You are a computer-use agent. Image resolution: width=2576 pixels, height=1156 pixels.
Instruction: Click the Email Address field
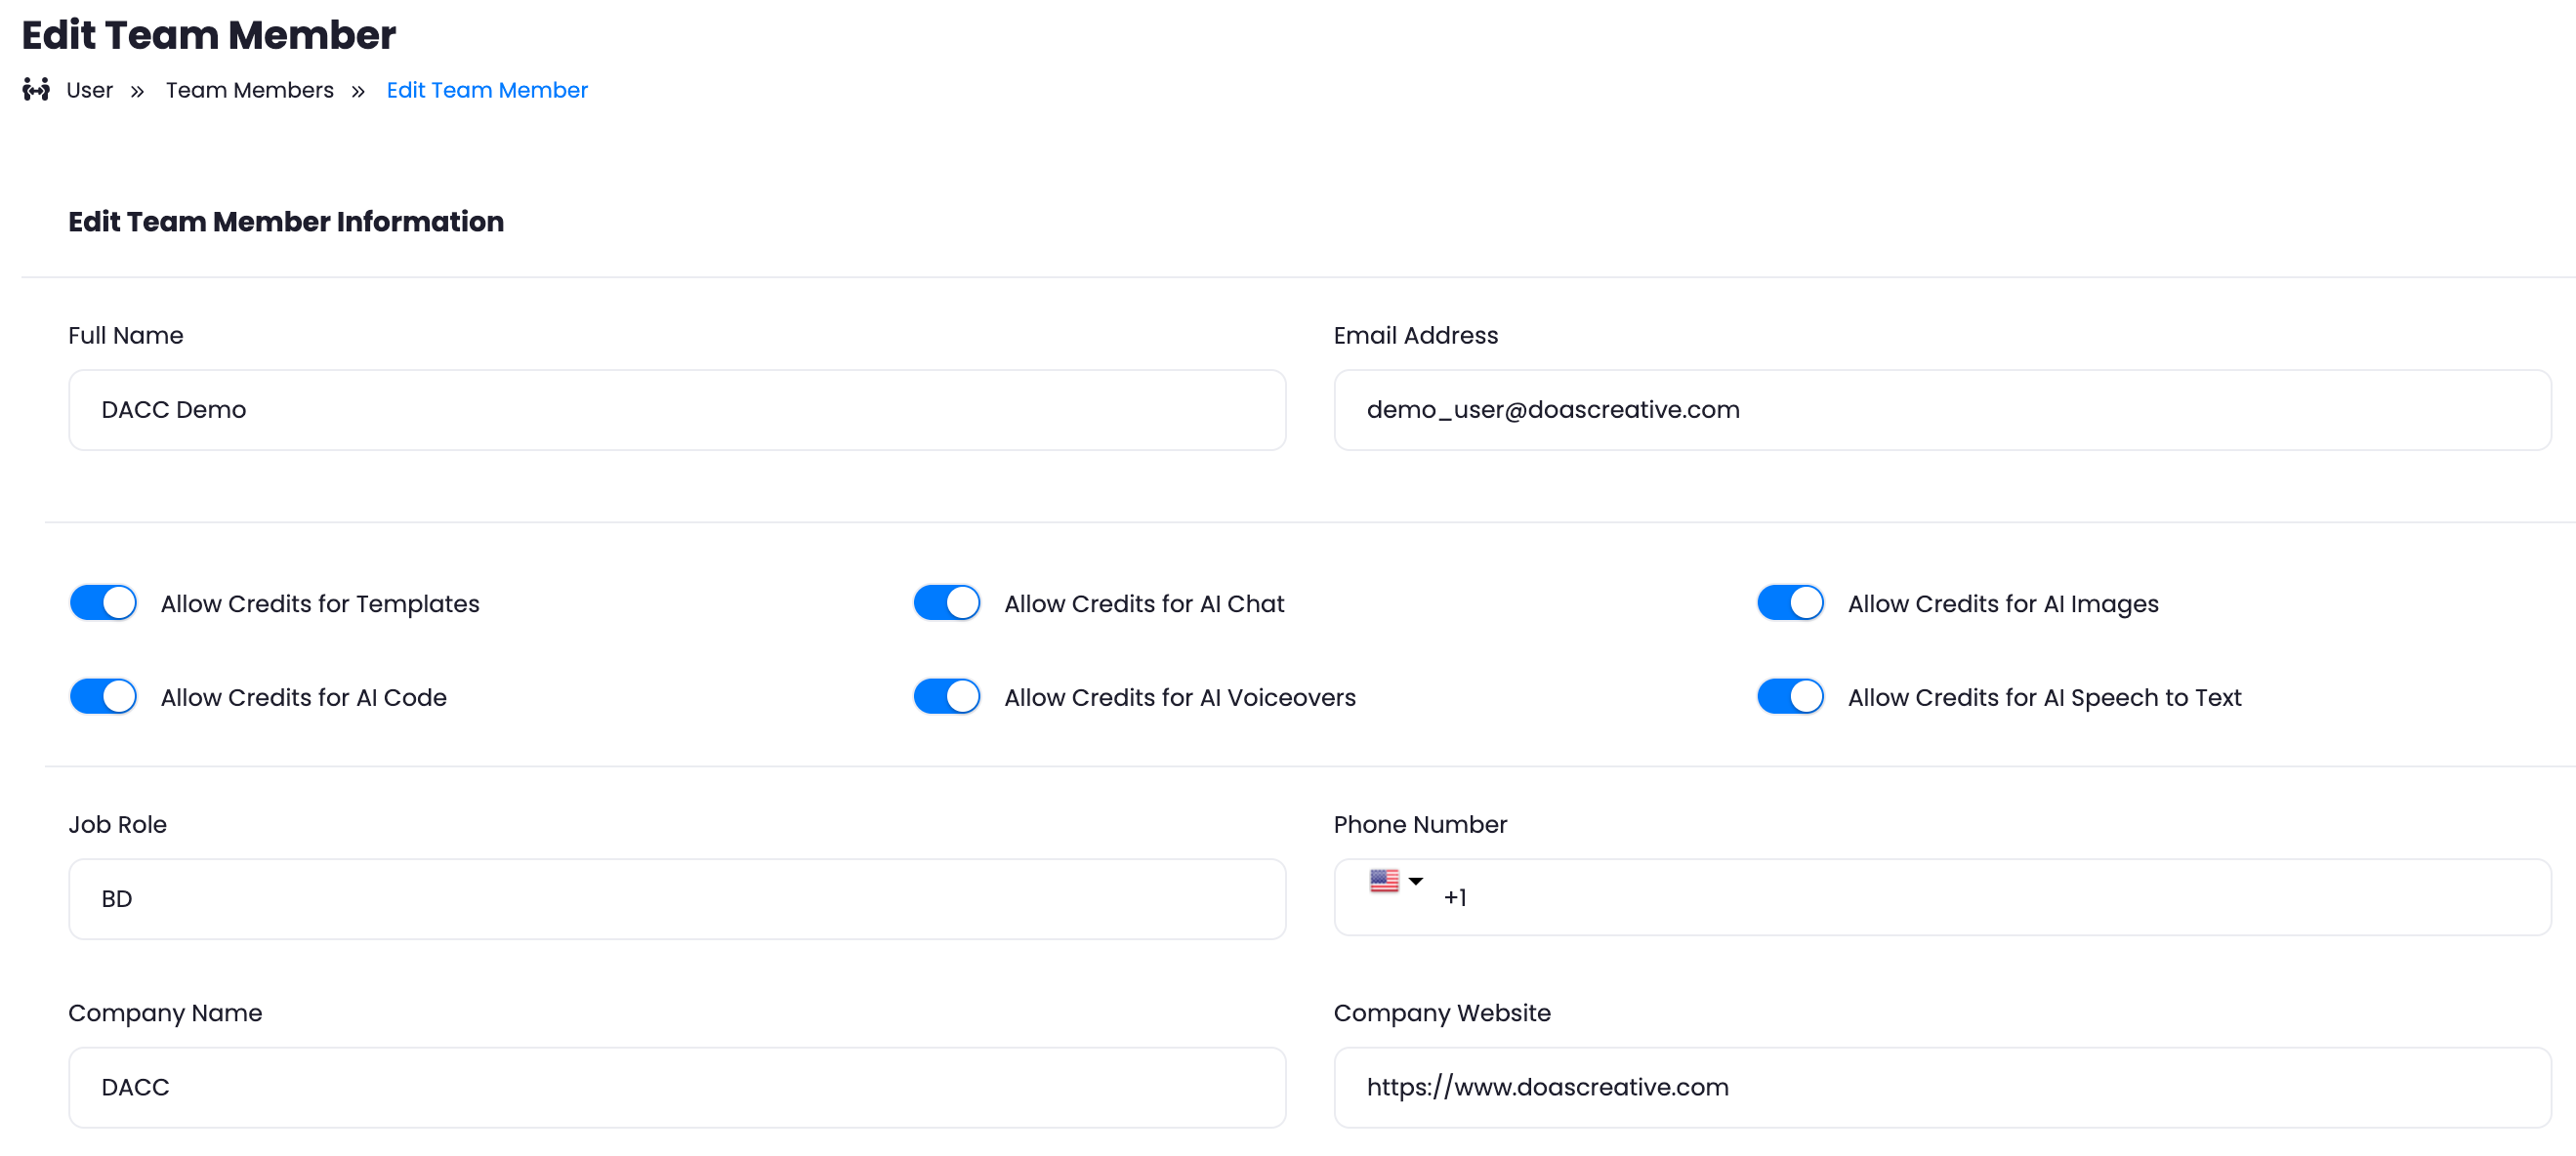click(1941, 410)
